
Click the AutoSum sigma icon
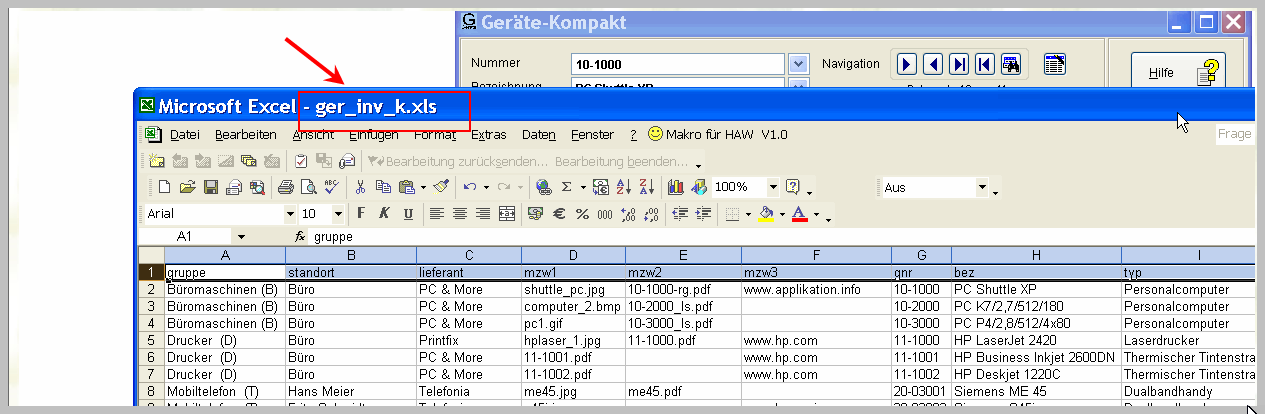click(566, 187)
